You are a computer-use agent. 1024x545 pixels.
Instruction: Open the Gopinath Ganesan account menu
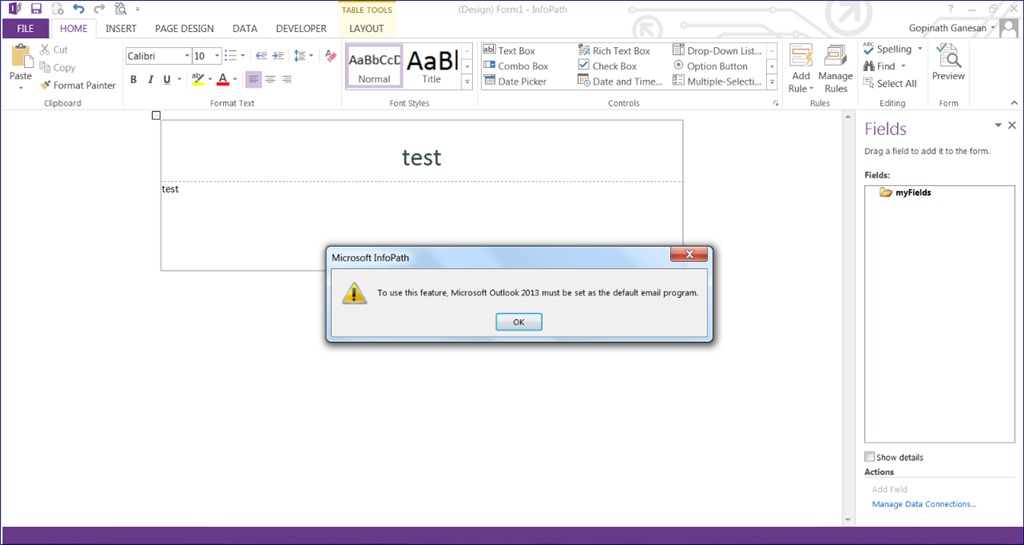(x=952, y=28)
